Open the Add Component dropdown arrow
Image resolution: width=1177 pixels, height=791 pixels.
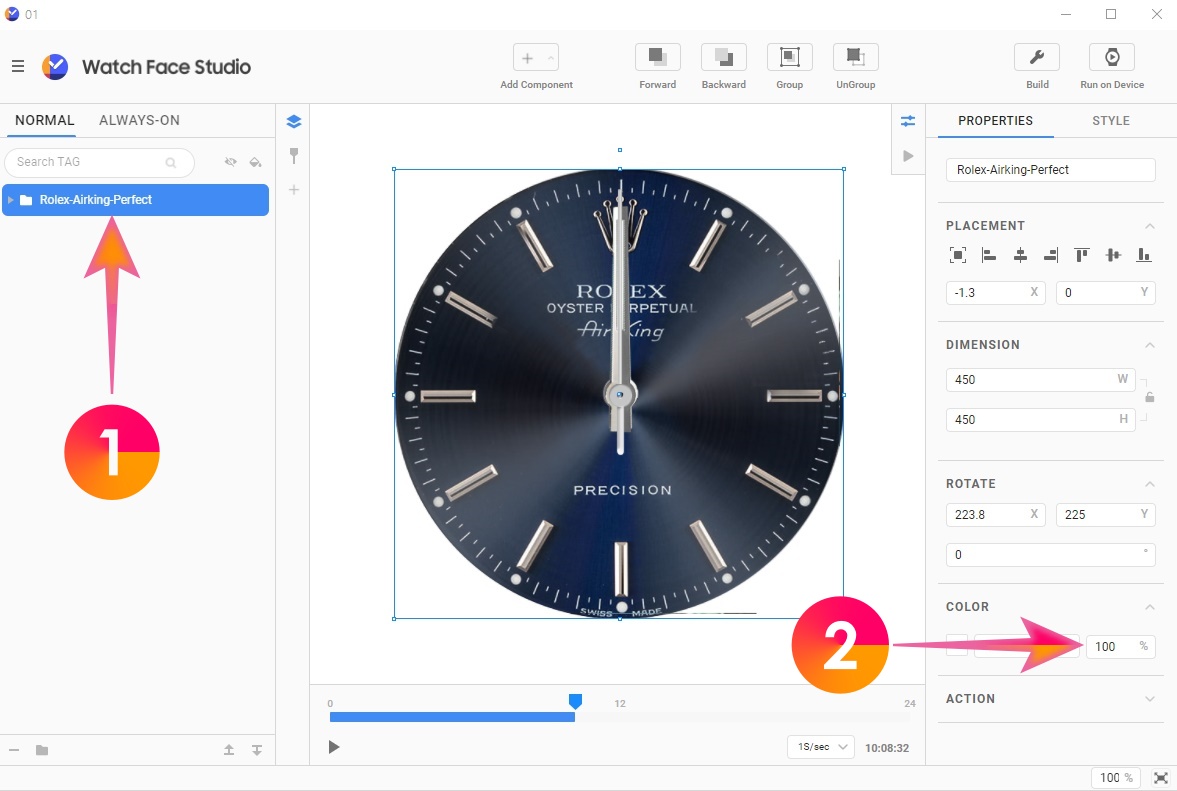(551, 58)
